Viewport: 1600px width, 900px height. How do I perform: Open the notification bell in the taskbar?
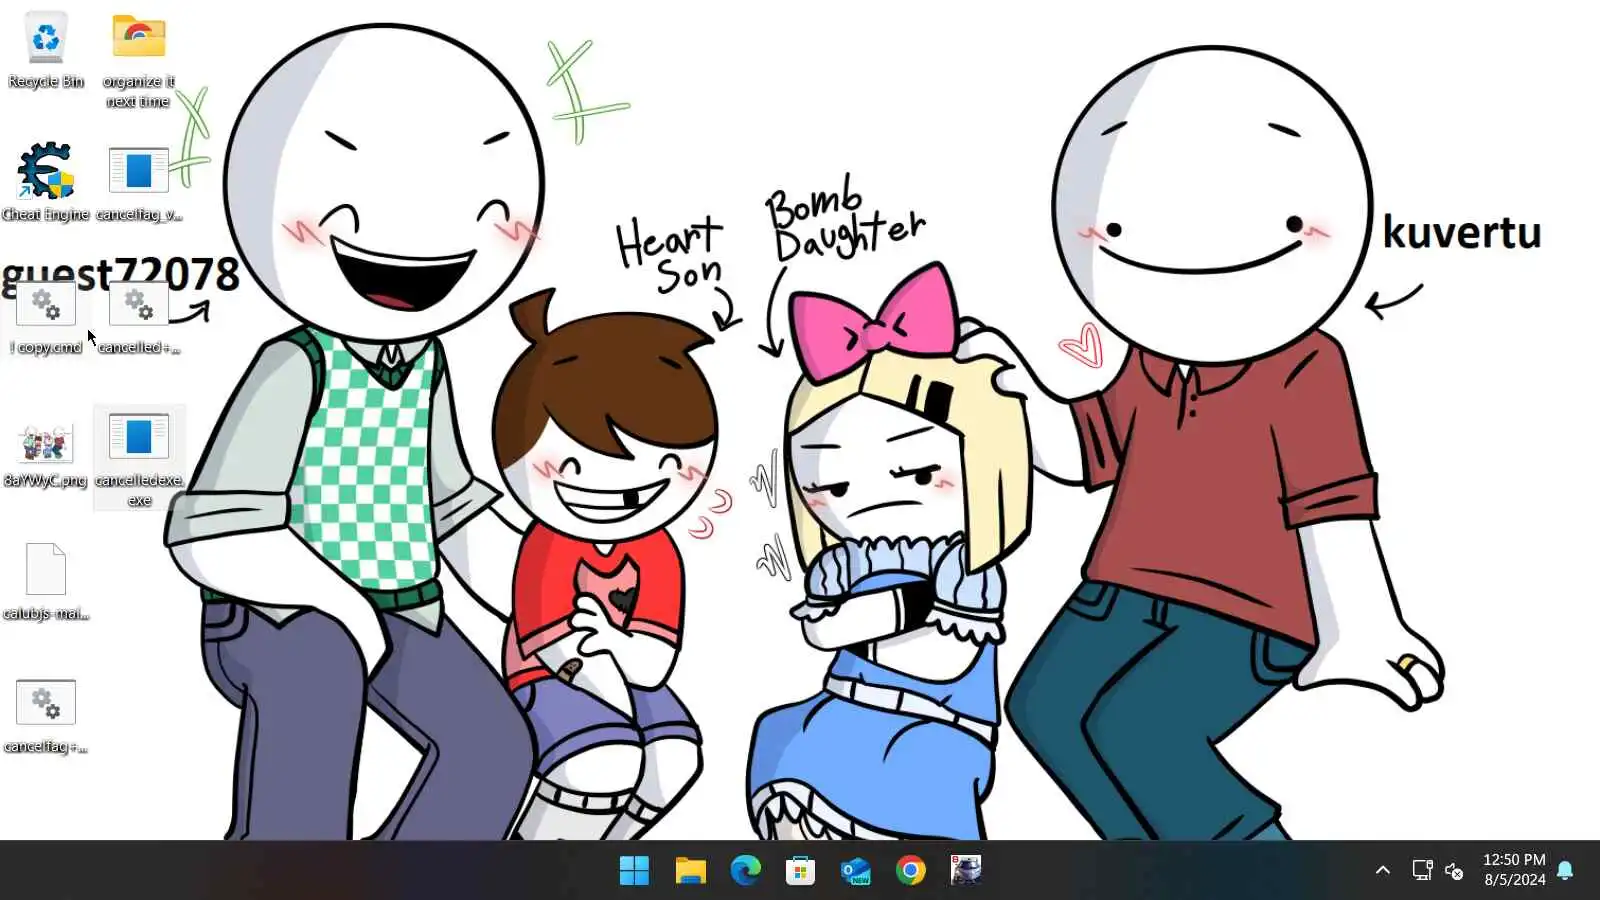click(x=1566, y=870)
